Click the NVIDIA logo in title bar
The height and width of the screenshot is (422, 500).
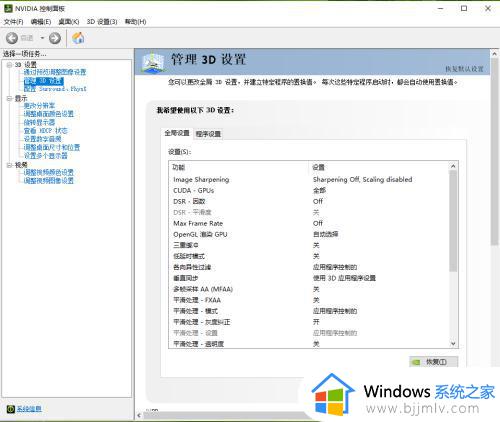click(8, 8)
